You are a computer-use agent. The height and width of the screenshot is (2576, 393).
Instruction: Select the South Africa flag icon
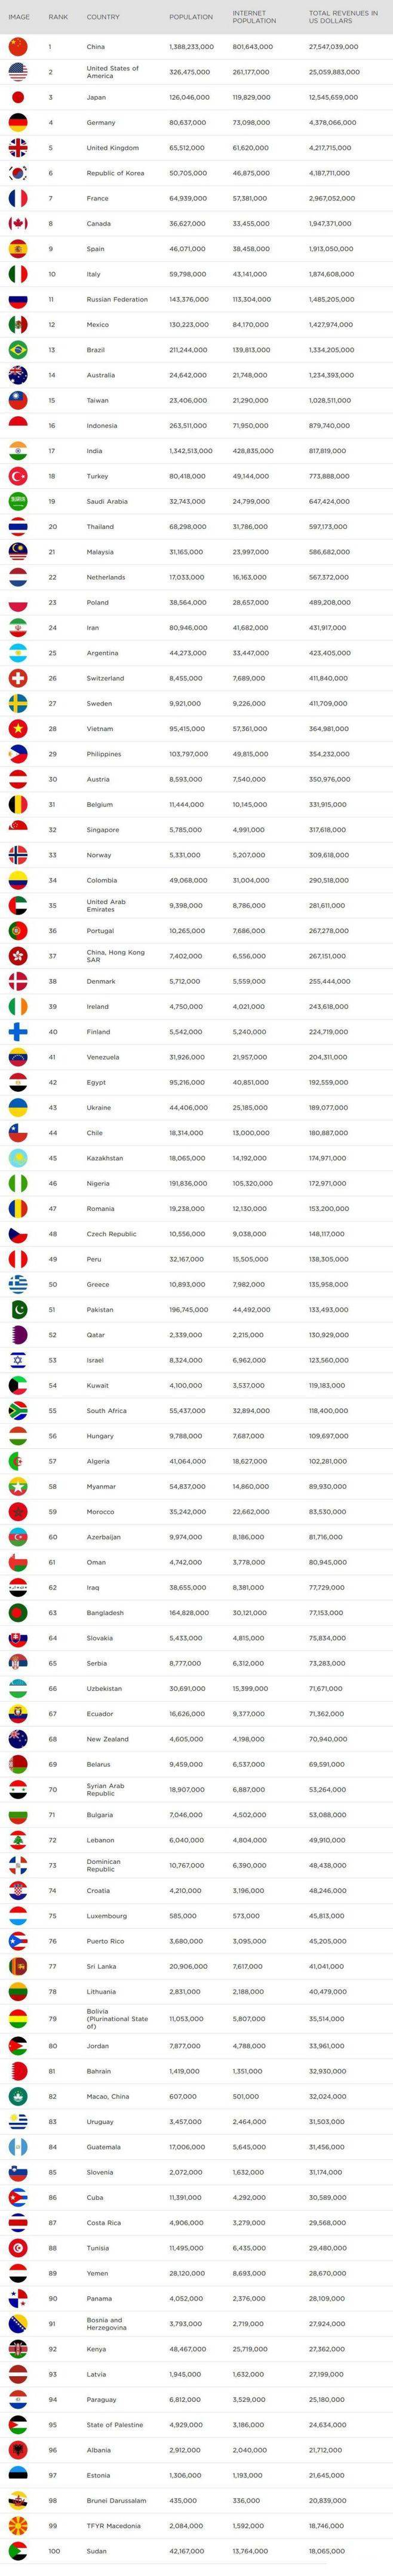18,1410
